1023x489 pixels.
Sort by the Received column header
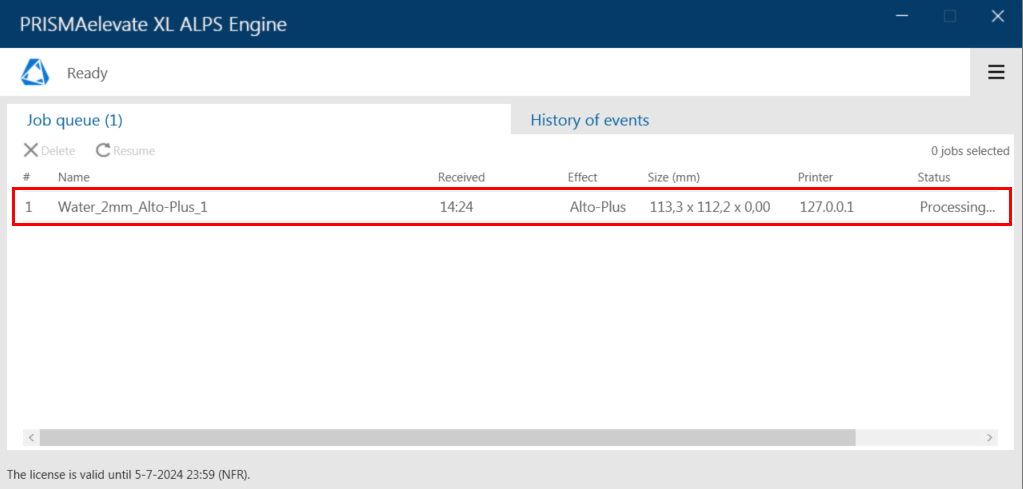pyautogui.click(x=461, y=177)
